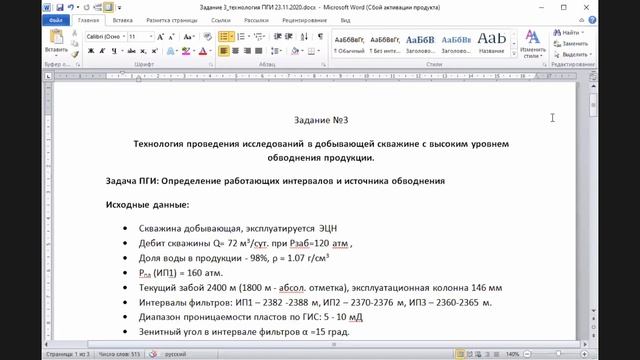The image size is (640, 360).
Task: Click the Decrease Indent icon
Action: [278, 37]
